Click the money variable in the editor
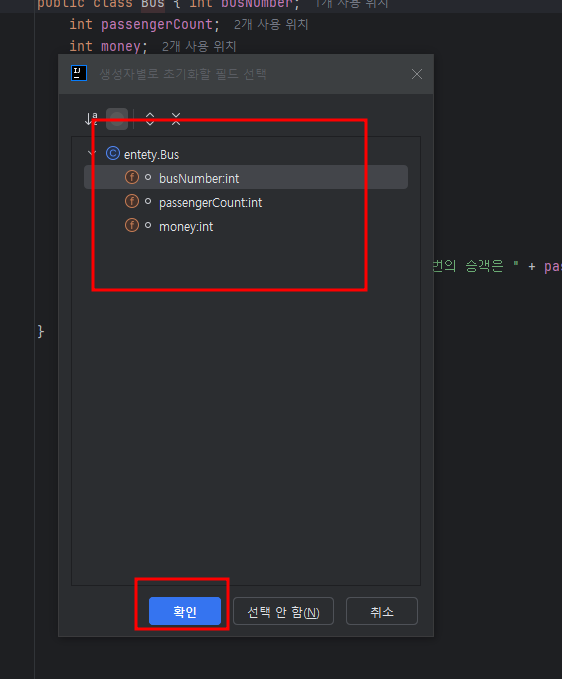The image size is (562, 679). click(x=121, y=46)
